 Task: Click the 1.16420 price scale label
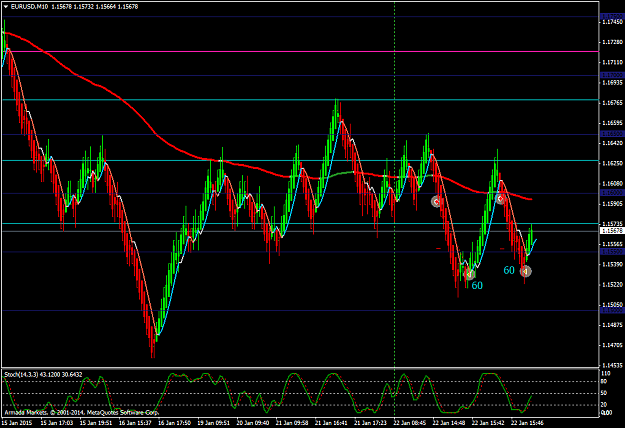point(613,143)
